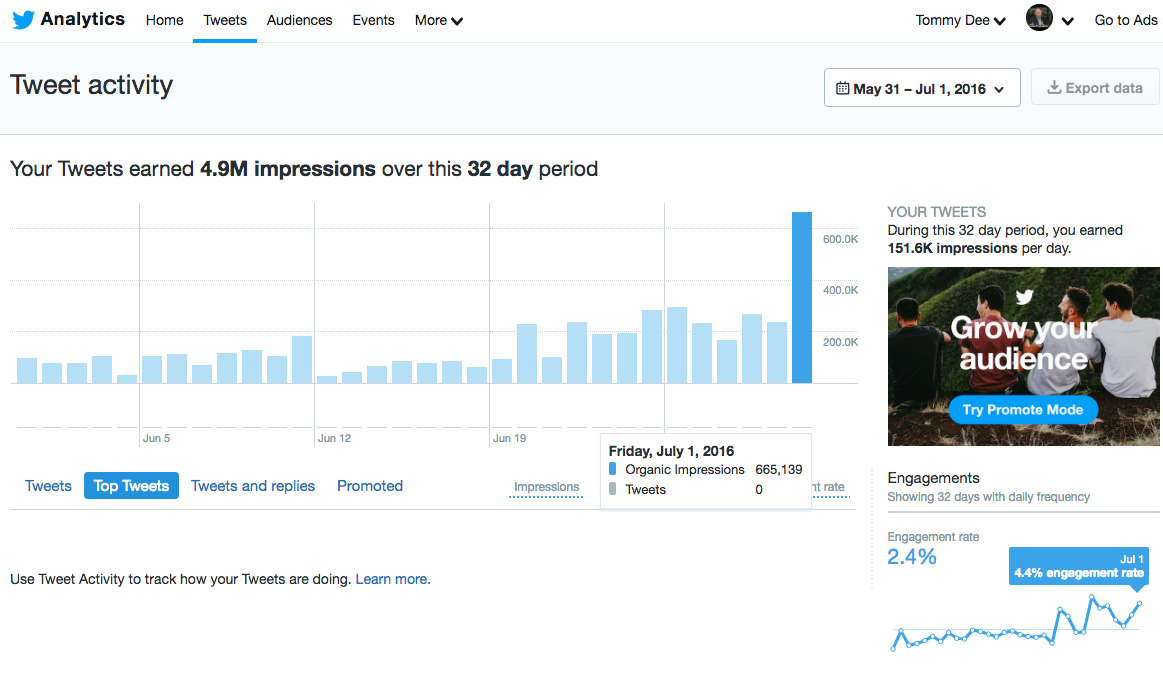Click the Tweet activity heading
The width and height of the screenshot is (1163, 675).
(91, 85)
